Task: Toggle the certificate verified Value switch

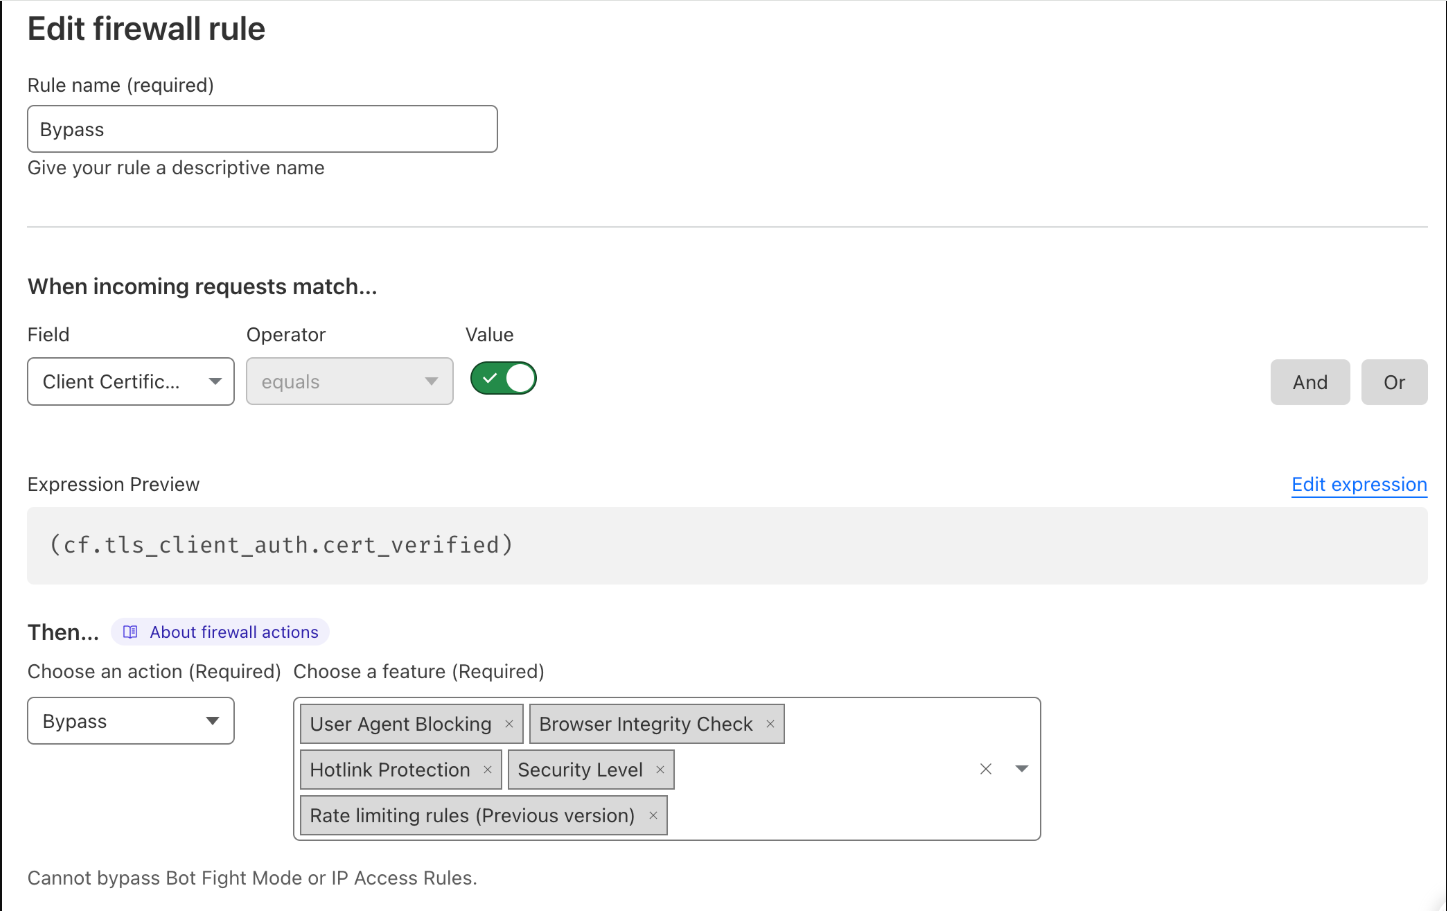Action: (503, 379)
